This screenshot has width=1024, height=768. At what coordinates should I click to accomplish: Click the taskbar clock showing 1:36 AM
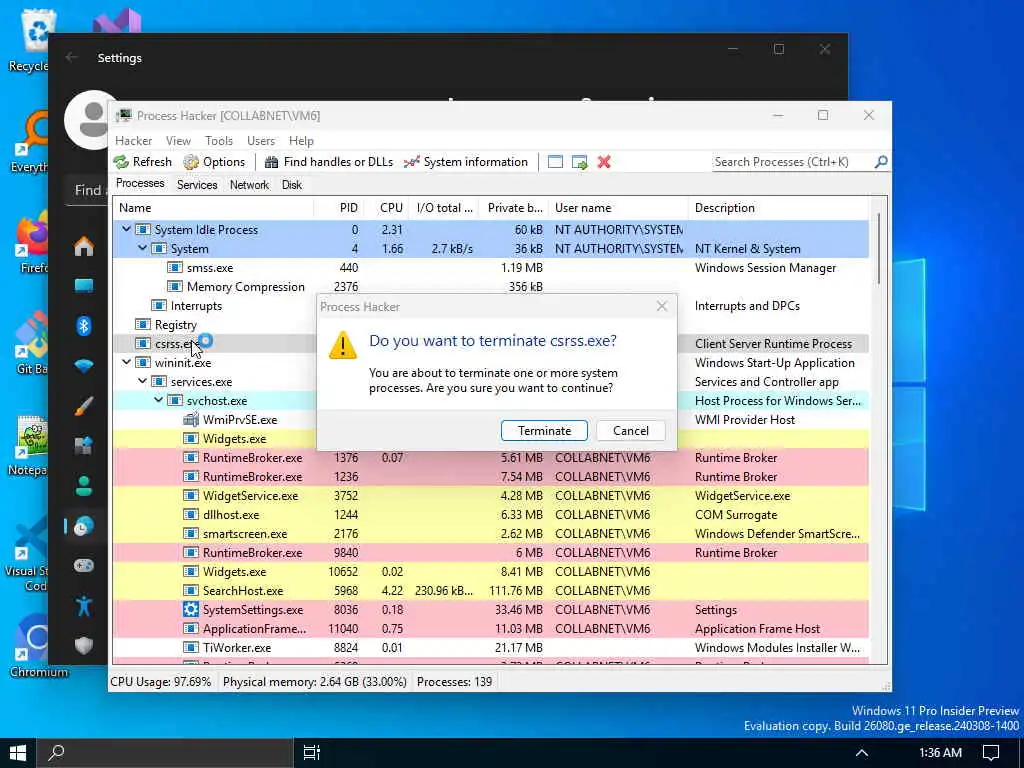click(x=940, y=752)
